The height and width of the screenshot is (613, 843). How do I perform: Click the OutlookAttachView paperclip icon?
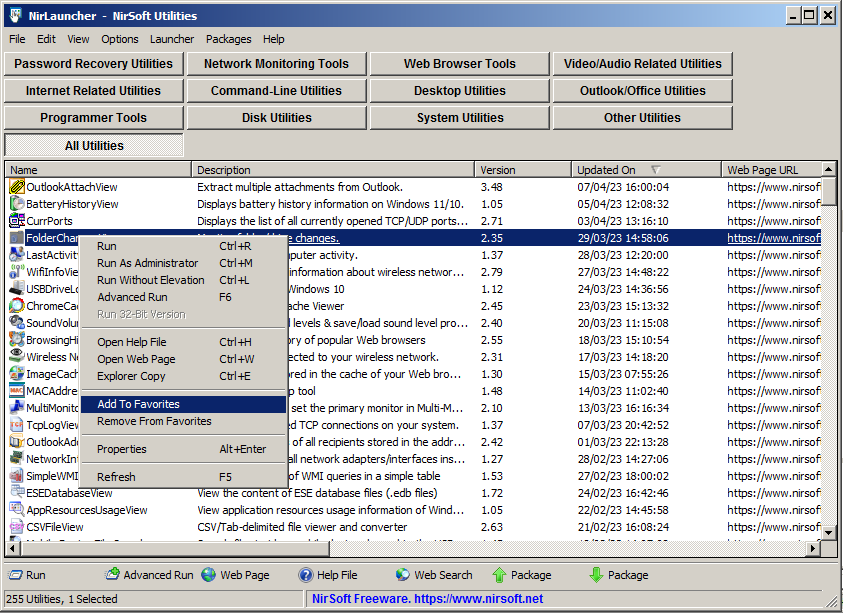click(x=17, y=187)
